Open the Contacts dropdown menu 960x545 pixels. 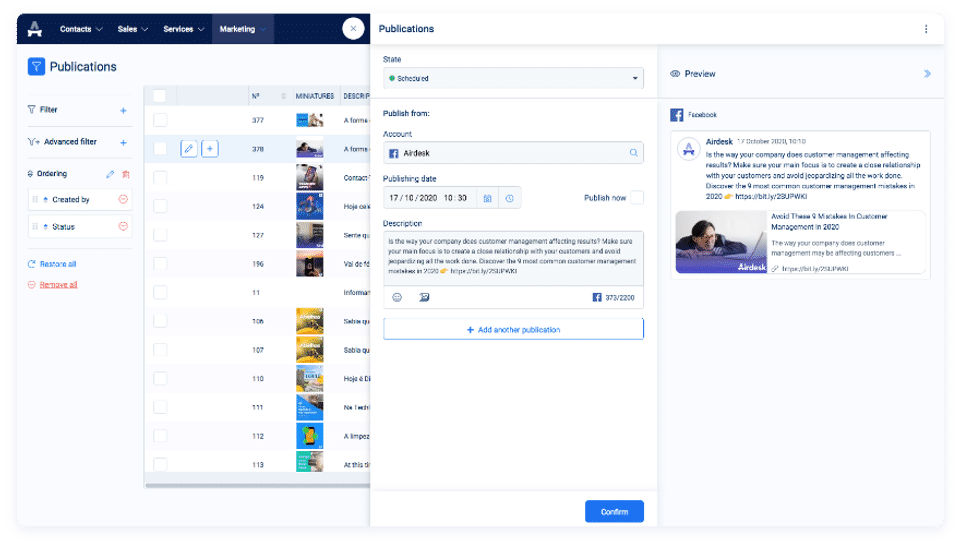click(x=81, y=29)
